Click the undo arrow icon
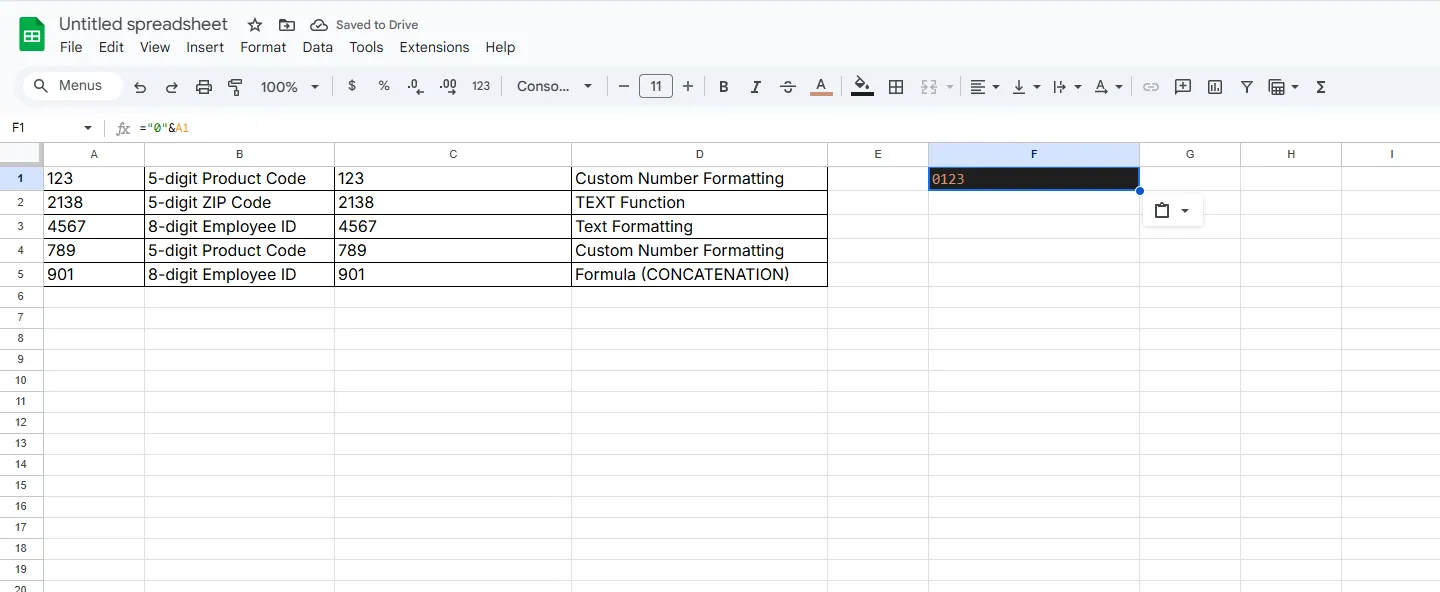Viewport: 1440px width, 592px height. (140, 87)
